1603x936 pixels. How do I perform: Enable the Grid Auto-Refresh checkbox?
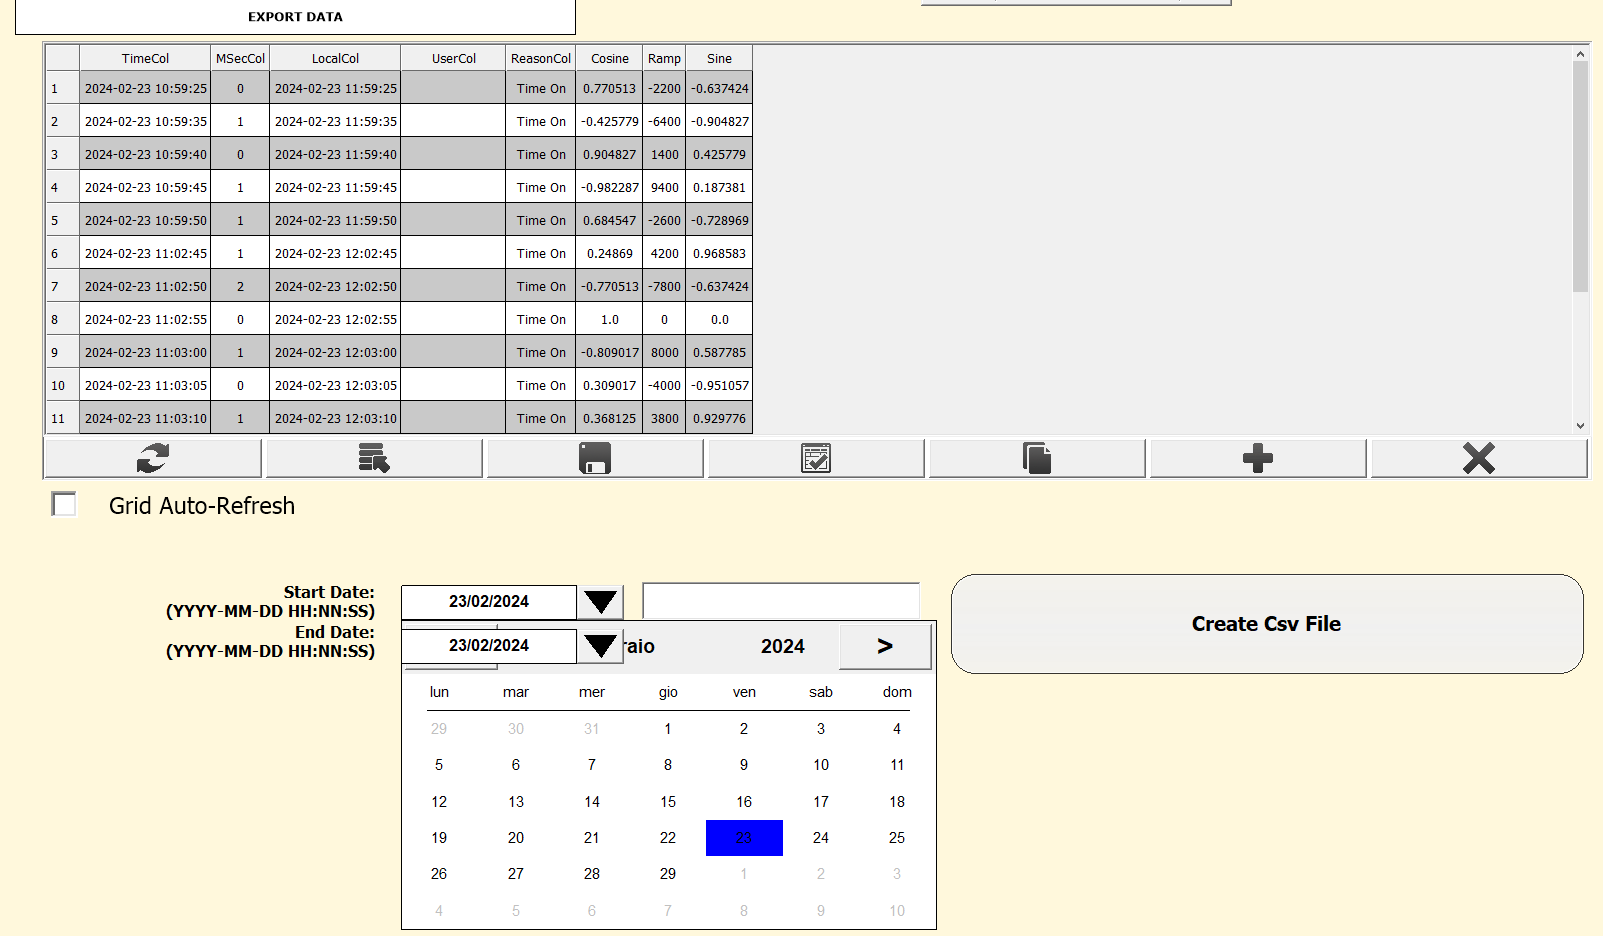pos(64,505)
